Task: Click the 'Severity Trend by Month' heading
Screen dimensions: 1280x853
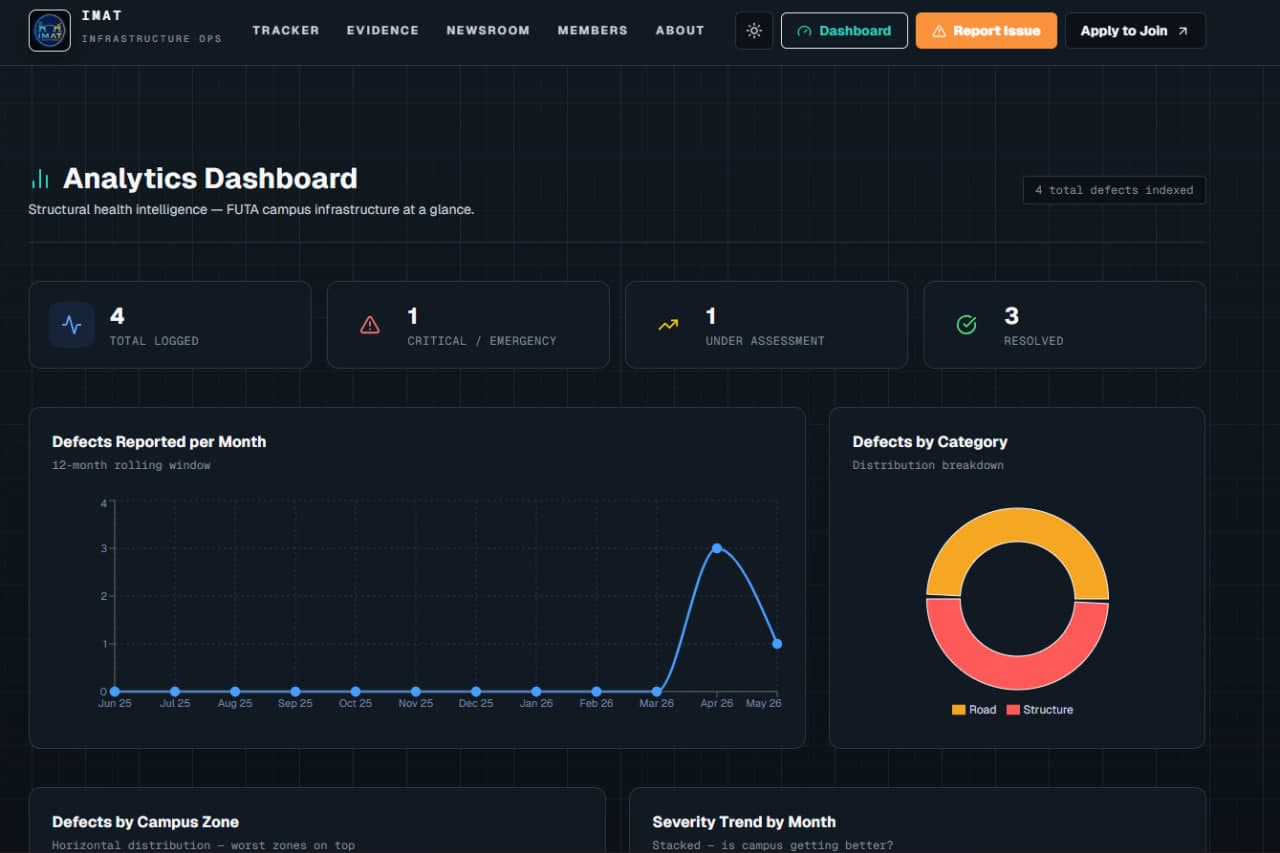Action: [744, 822]
